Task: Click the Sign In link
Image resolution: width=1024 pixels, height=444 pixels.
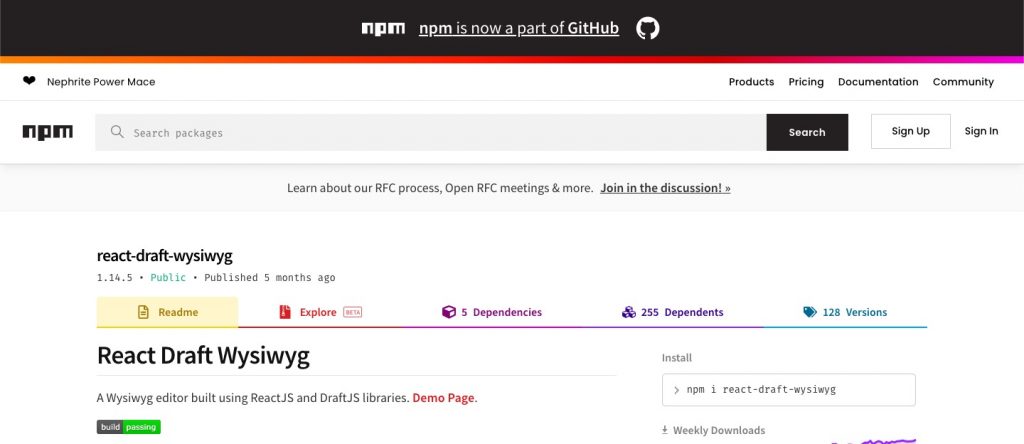Action: pos(981,131)
